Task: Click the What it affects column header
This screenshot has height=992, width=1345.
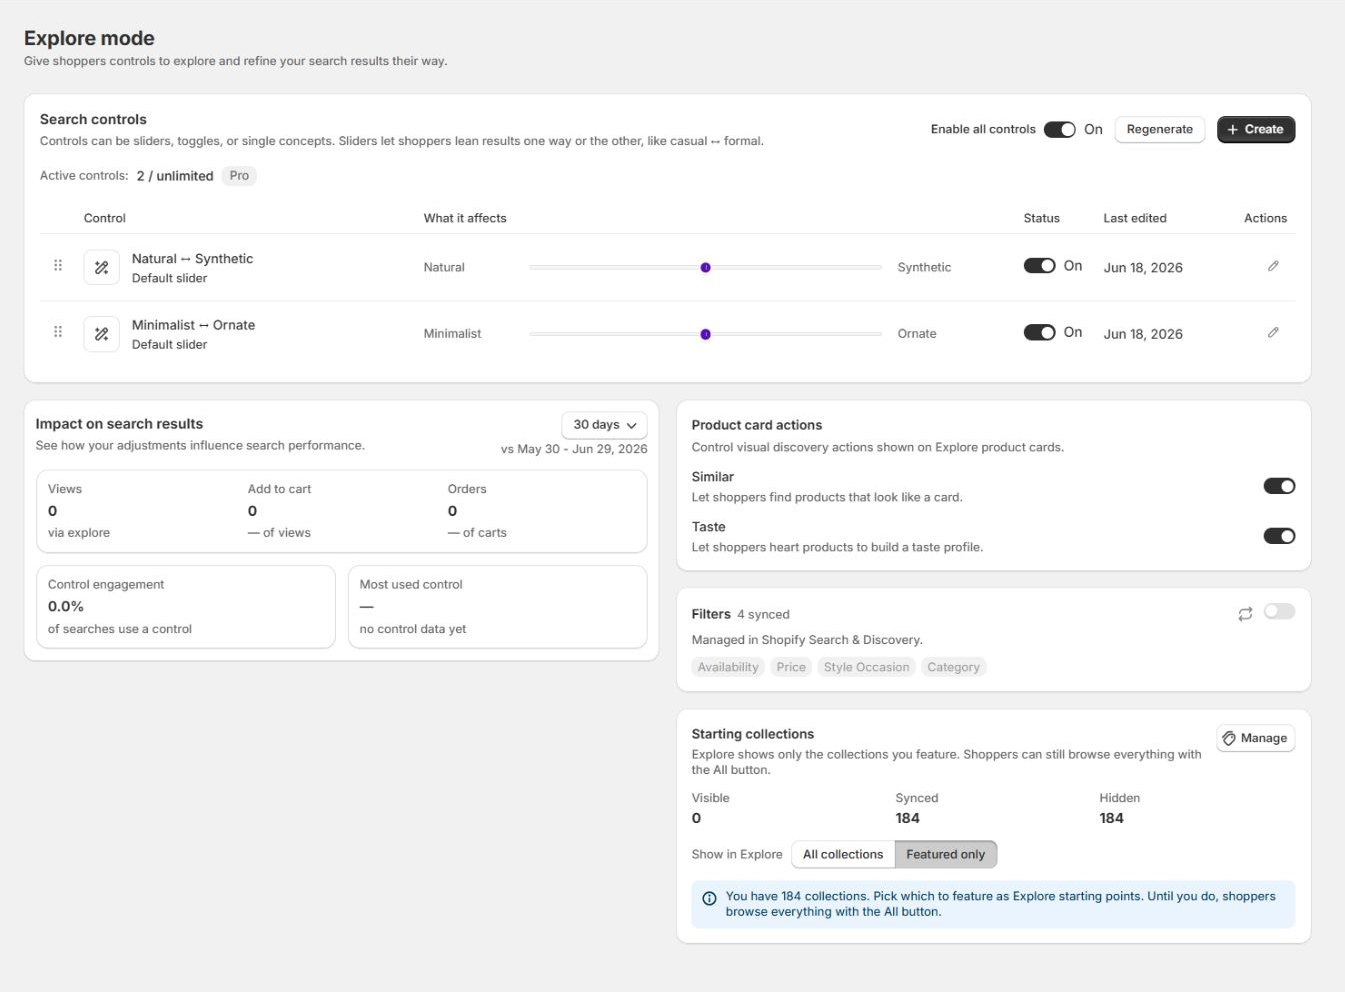Action: click(465, 218)
